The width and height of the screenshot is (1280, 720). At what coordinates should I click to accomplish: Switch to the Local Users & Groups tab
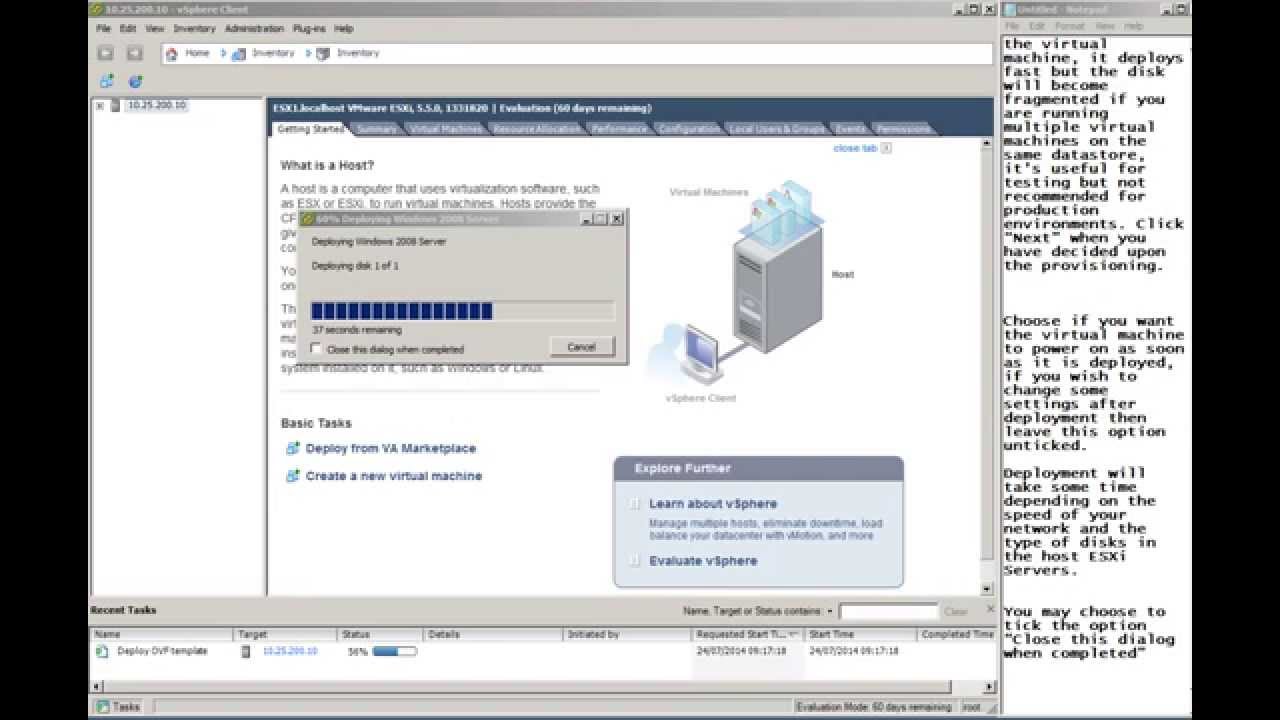point(777,129)
